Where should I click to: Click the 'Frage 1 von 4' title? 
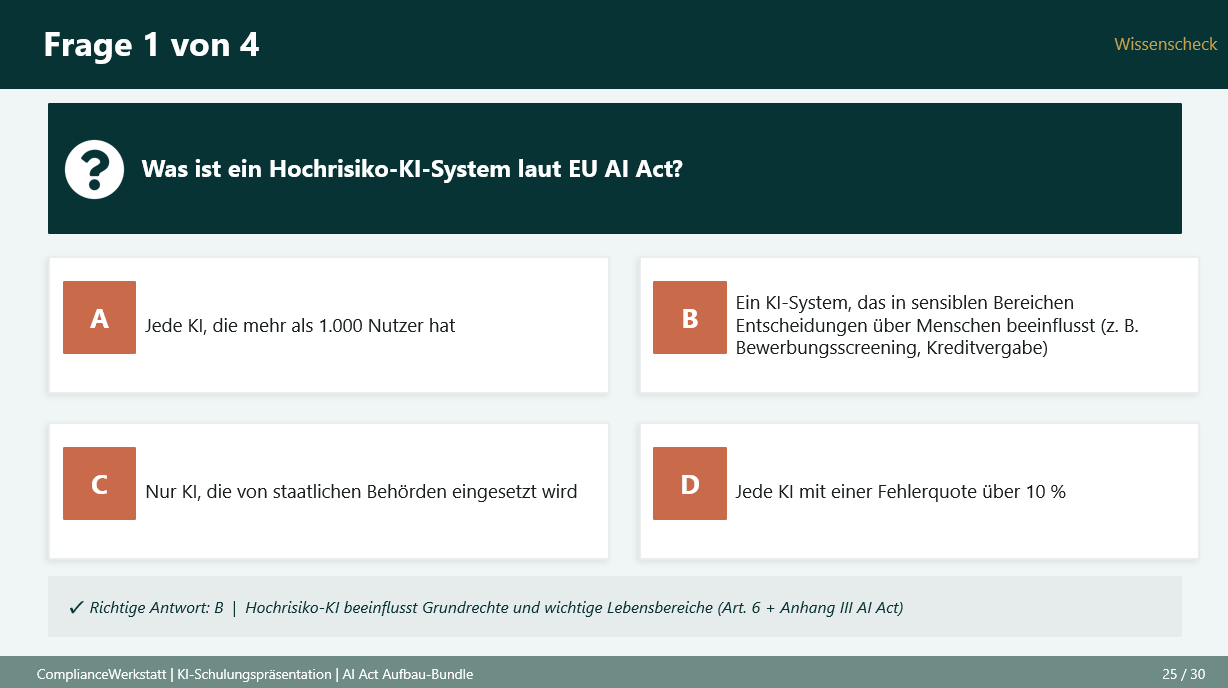coord(150,44)
